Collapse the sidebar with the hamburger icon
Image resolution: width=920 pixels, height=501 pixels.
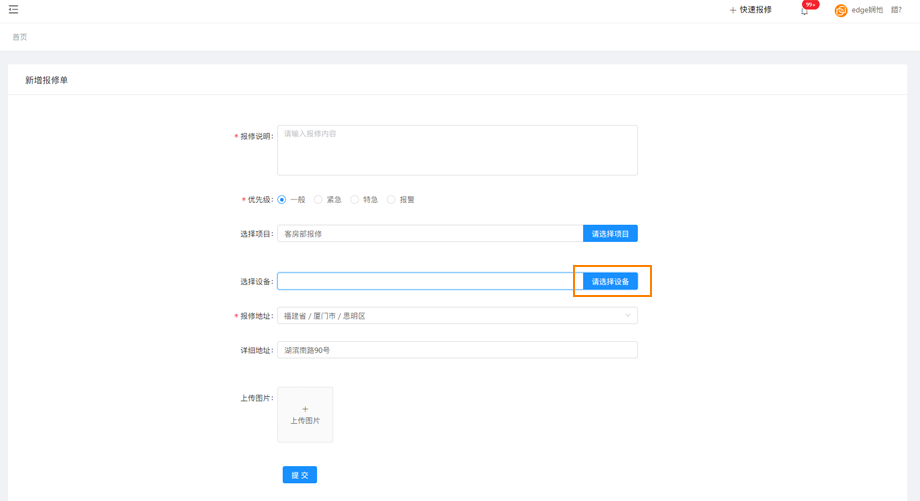click(x=13, y=10)
